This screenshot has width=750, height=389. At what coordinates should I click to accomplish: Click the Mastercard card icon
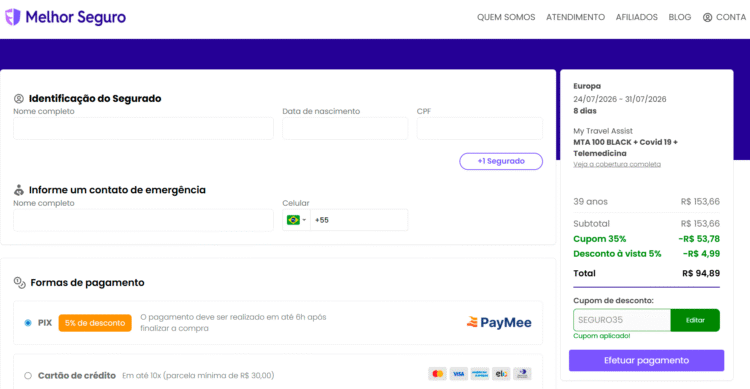437,374
